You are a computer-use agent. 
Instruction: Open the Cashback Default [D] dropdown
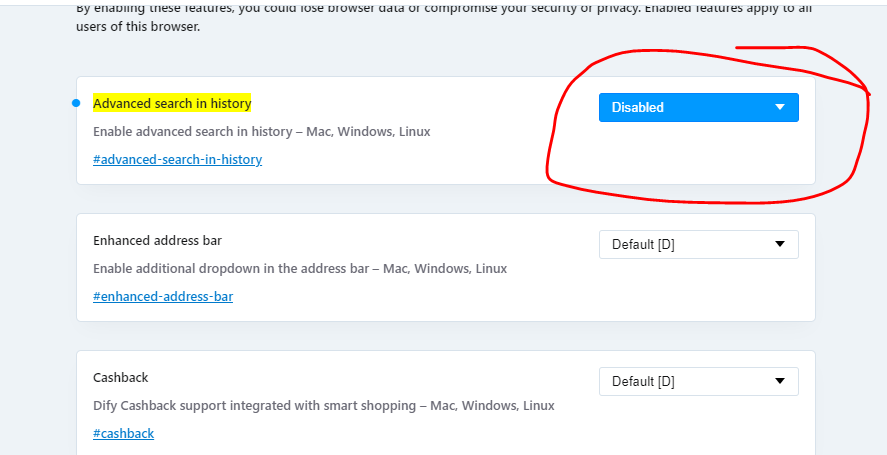pyautogui.click(x=699, y=381)
